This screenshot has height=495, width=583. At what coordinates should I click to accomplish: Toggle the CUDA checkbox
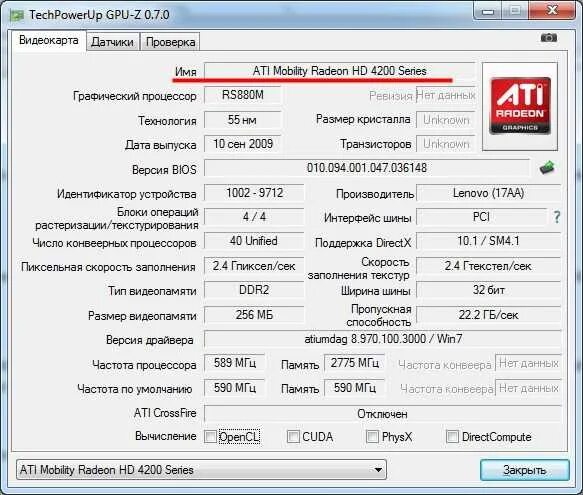click(x=293, y=437)
